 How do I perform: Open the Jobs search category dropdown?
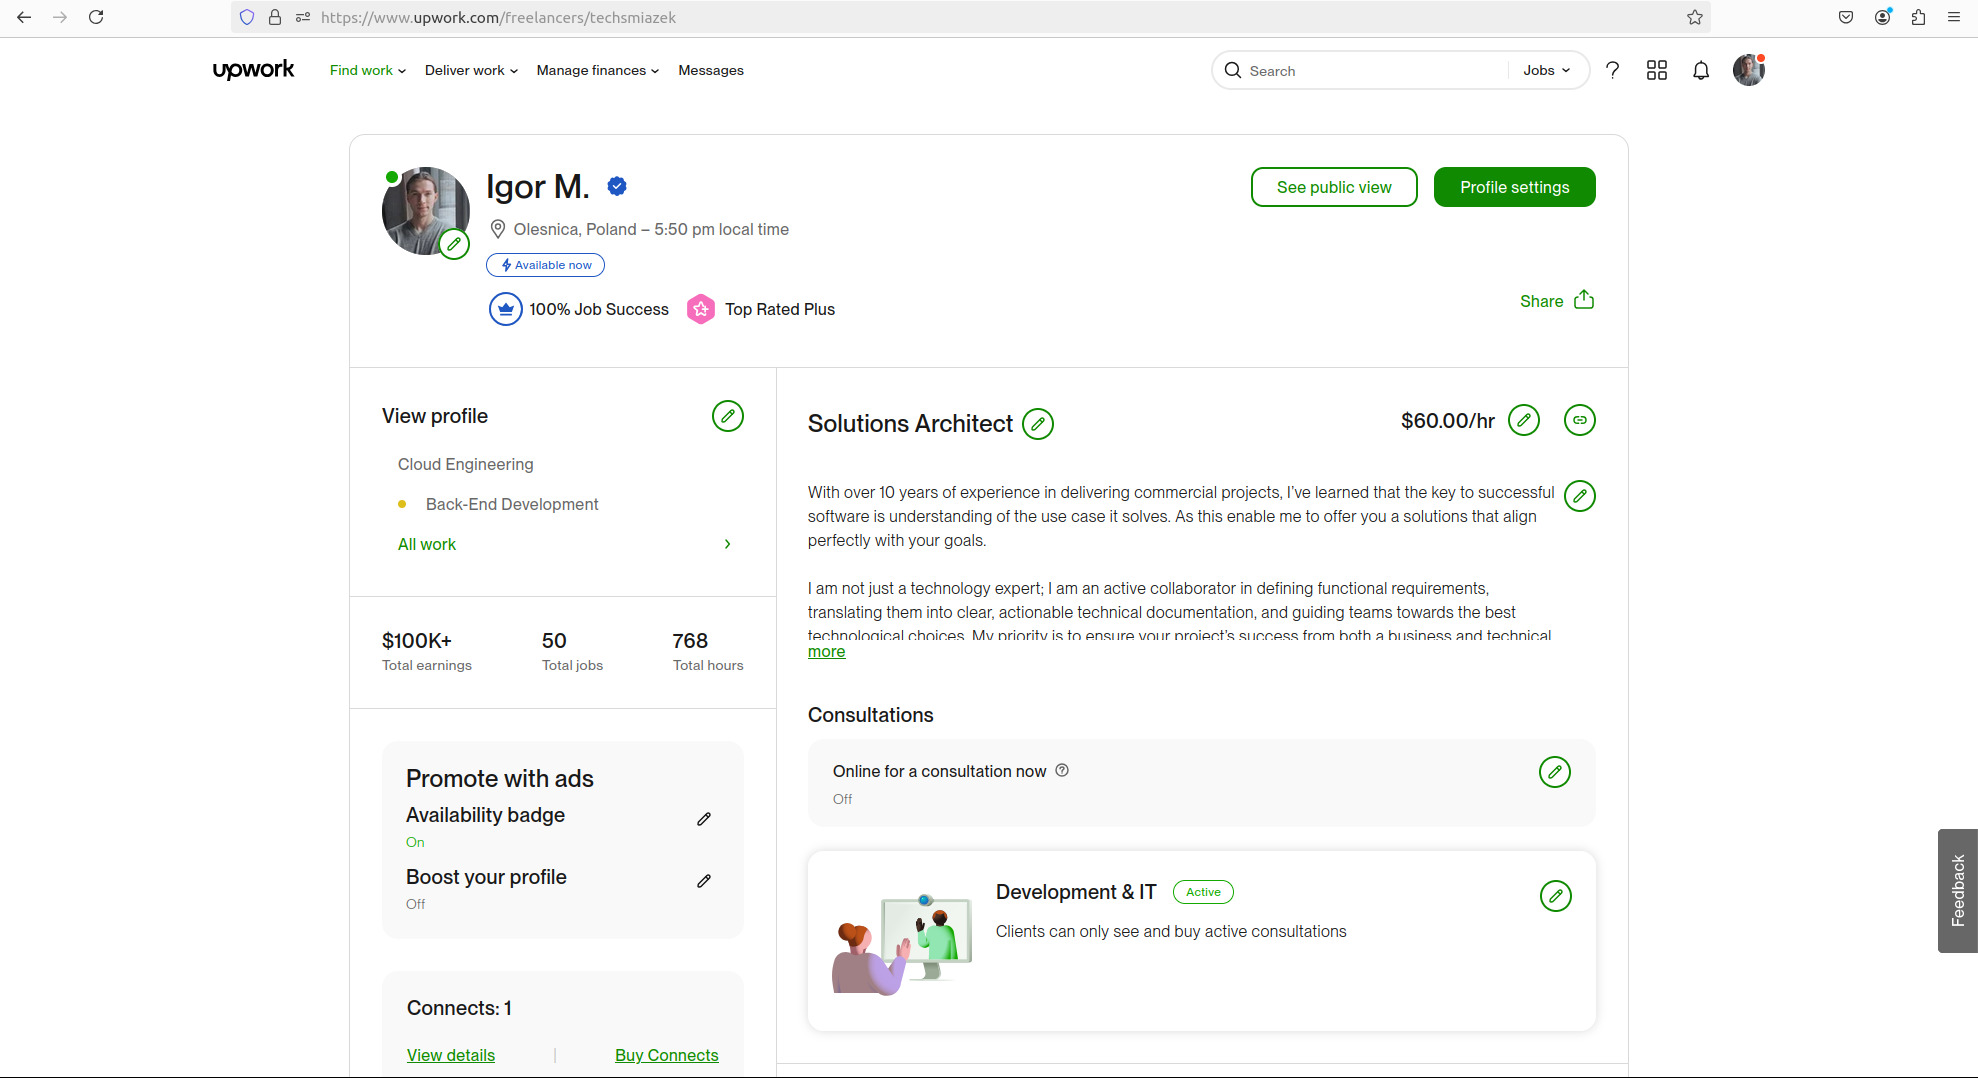click(1545, 70)
